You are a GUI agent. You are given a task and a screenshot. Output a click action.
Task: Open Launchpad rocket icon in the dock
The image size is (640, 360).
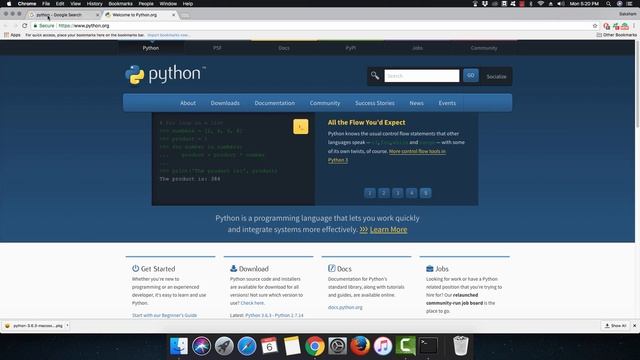[x=224, y=346]
